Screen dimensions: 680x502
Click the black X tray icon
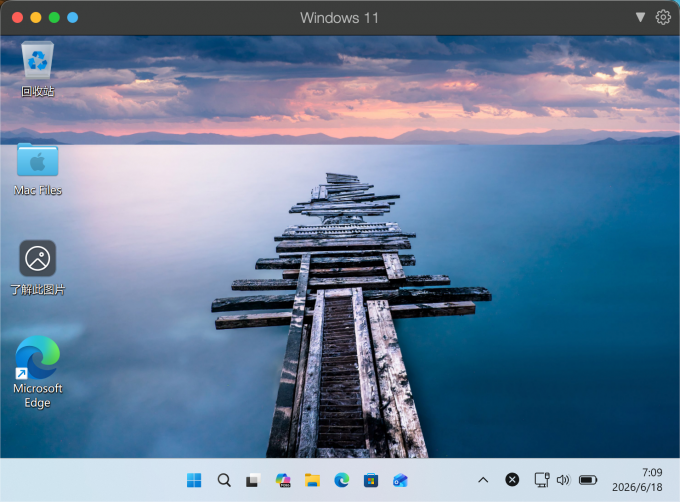(512, 479)
